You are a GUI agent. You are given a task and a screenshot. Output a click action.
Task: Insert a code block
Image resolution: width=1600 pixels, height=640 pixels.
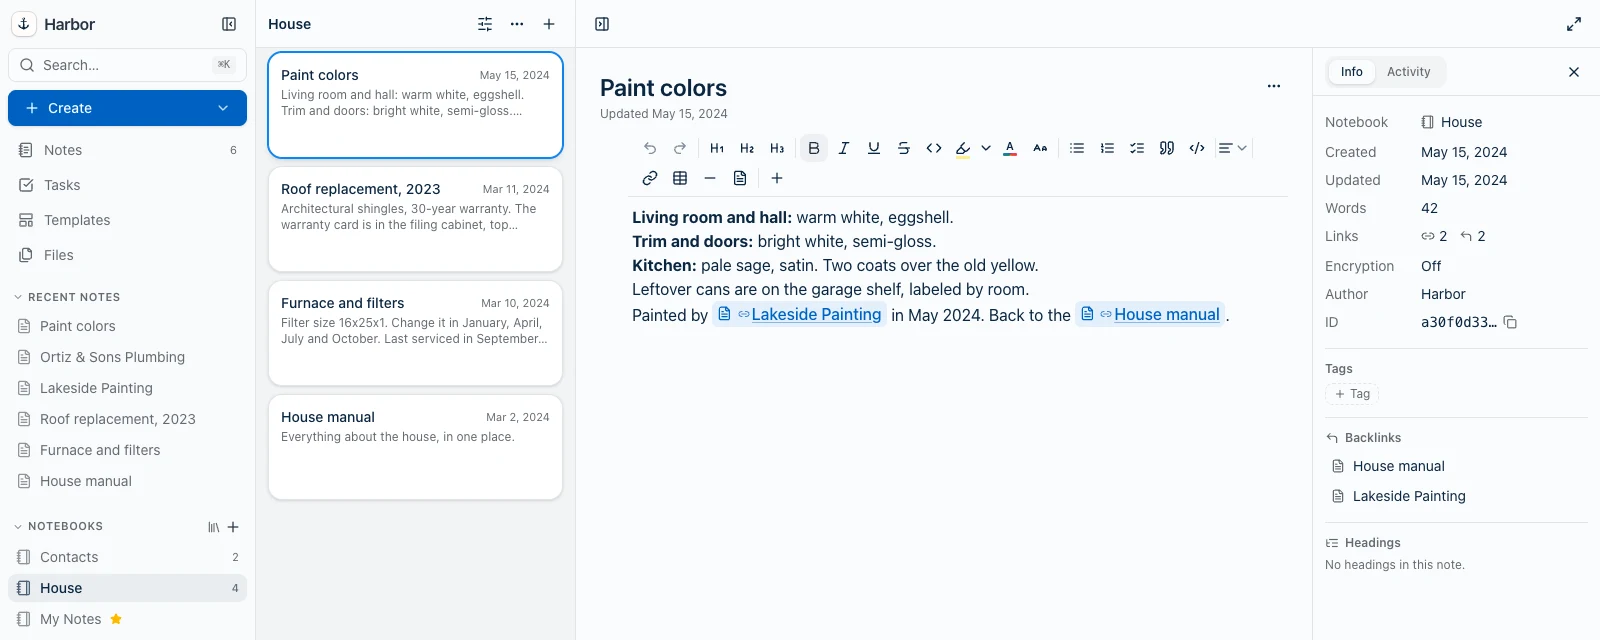pos(1197,148)
